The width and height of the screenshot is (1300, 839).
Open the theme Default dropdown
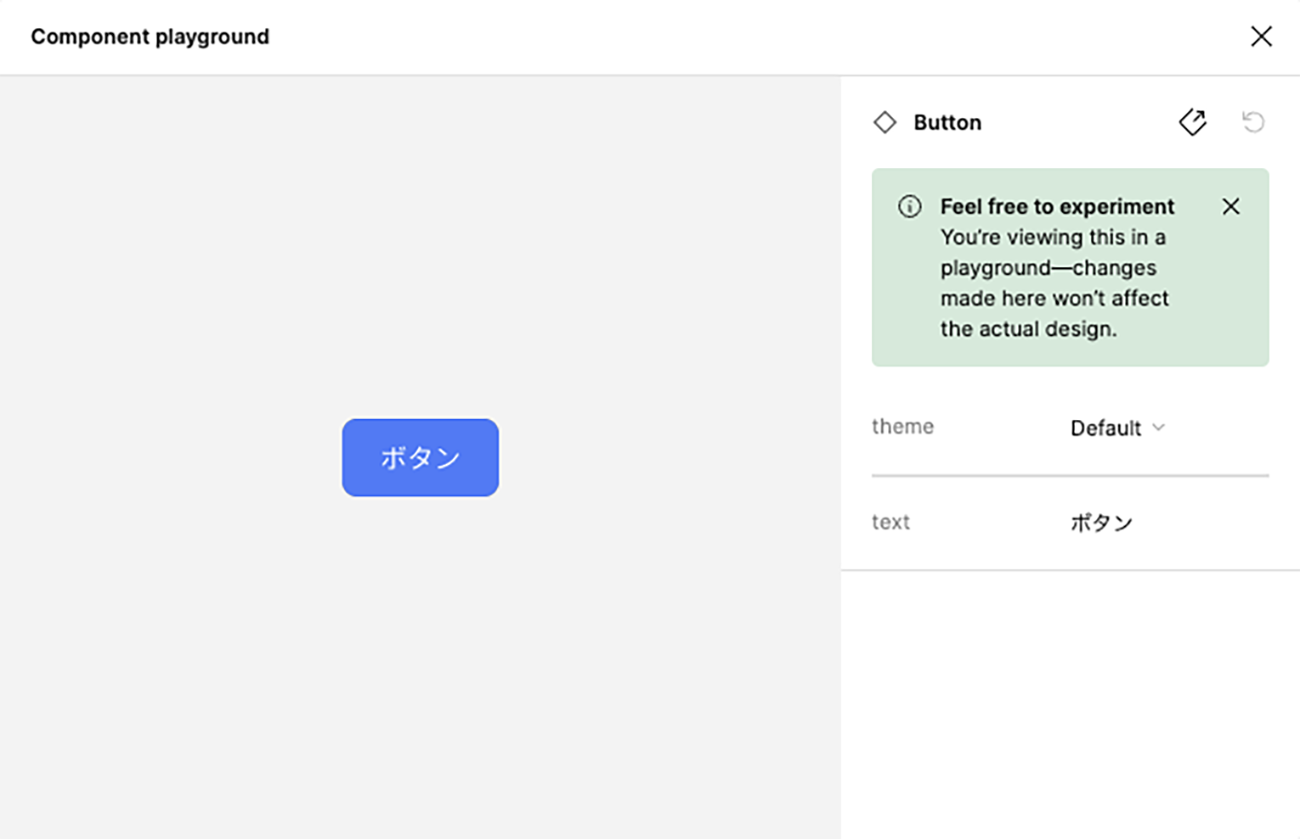pos(1117,428)
